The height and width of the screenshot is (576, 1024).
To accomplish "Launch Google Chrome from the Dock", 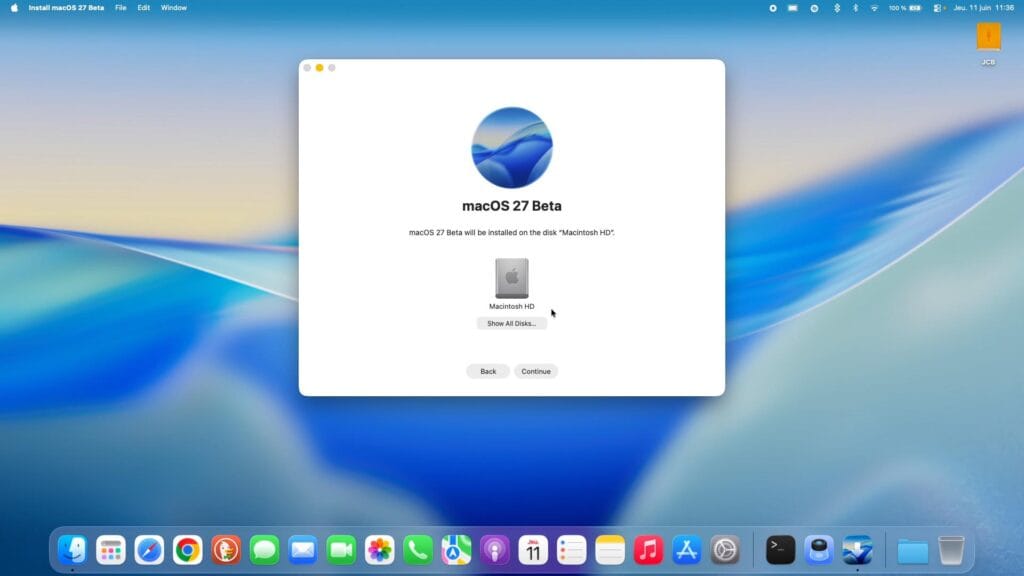I will click(187, 550).
